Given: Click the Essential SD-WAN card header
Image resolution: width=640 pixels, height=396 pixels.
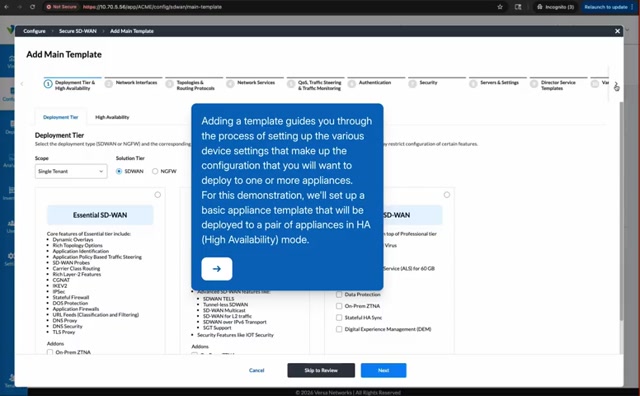Looking at the screenshot, I should click(x=100, y=215).
